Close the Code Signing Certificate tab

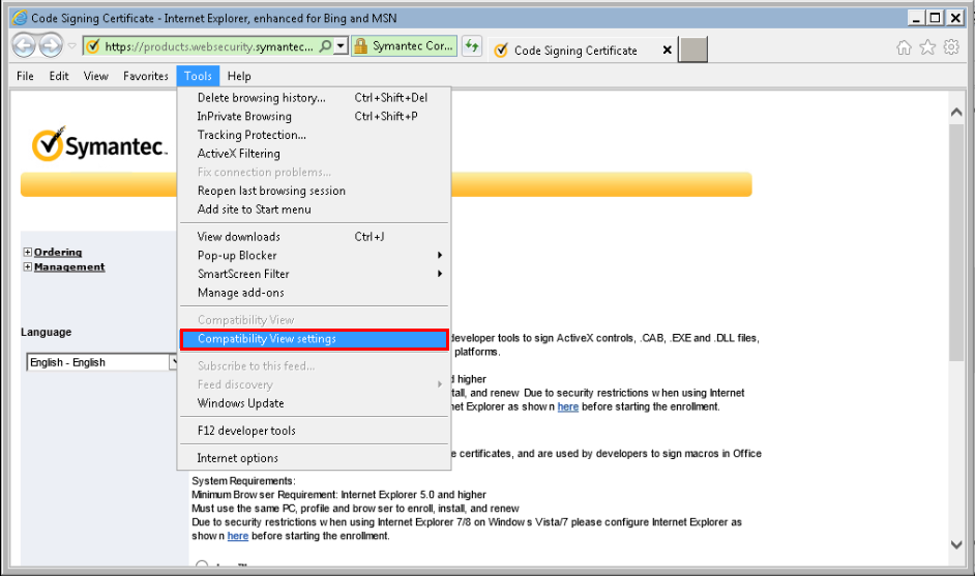tap(667, 50)
